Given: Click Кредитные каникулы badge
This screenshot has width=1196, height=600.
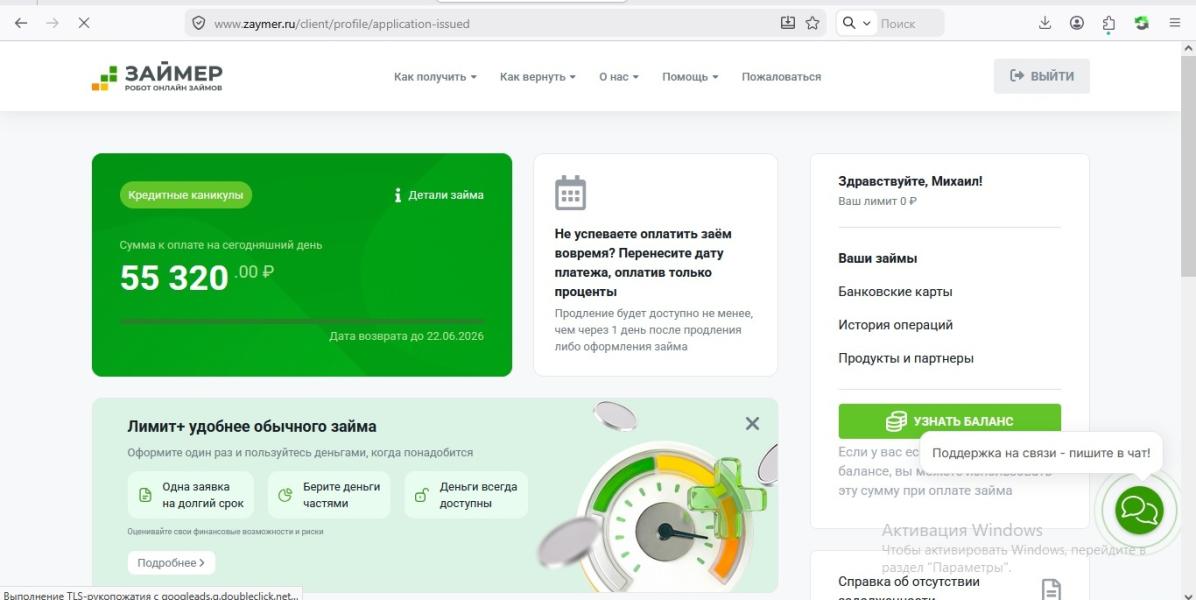Looking at the screenshot, I should (x=185, y=195).
